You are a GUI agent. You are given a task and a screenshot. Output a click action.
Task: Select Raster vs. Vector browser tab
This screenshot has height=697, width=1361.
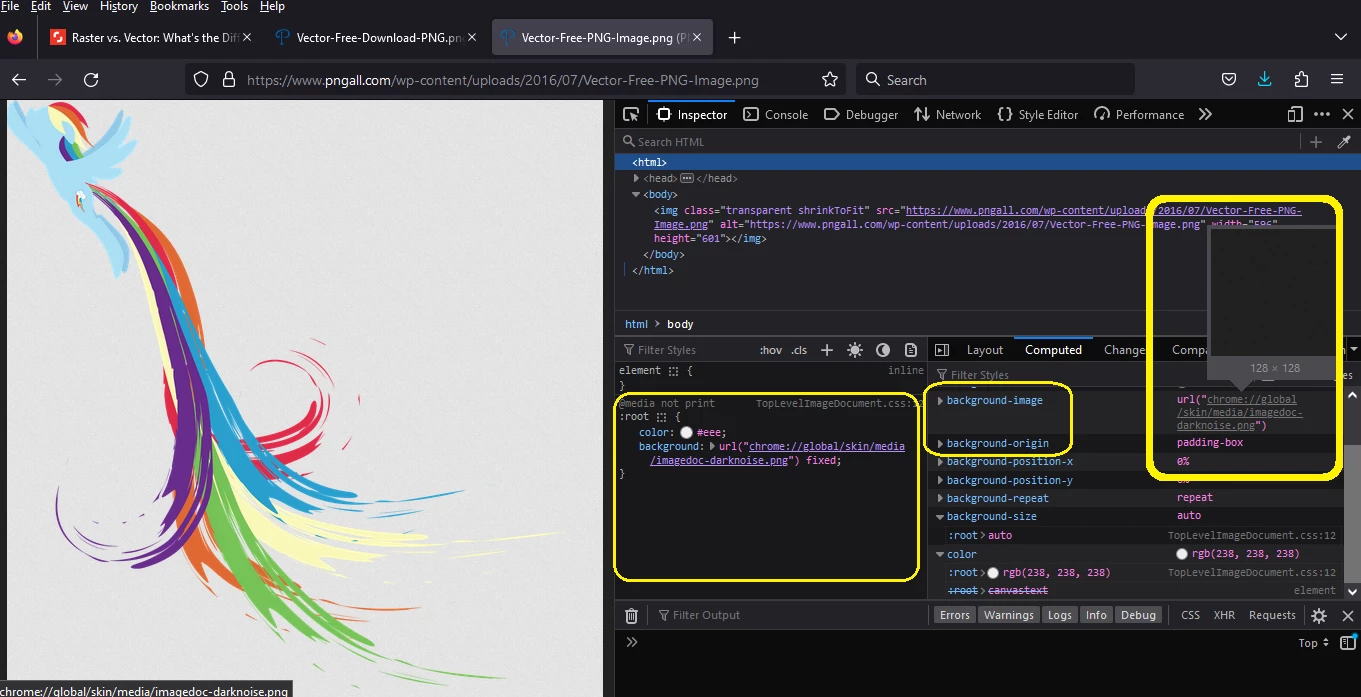(x=150, y=38)
